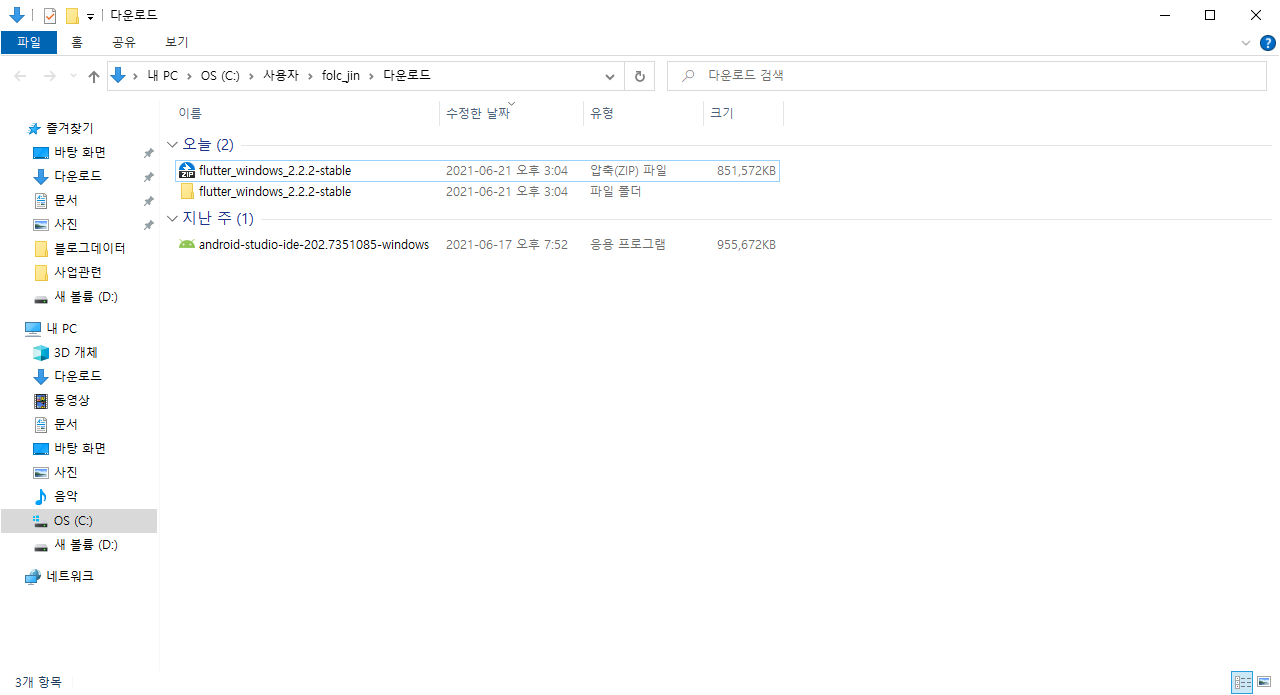
Task: Open the 파일 ribbon tab
Action: point(29,42)
